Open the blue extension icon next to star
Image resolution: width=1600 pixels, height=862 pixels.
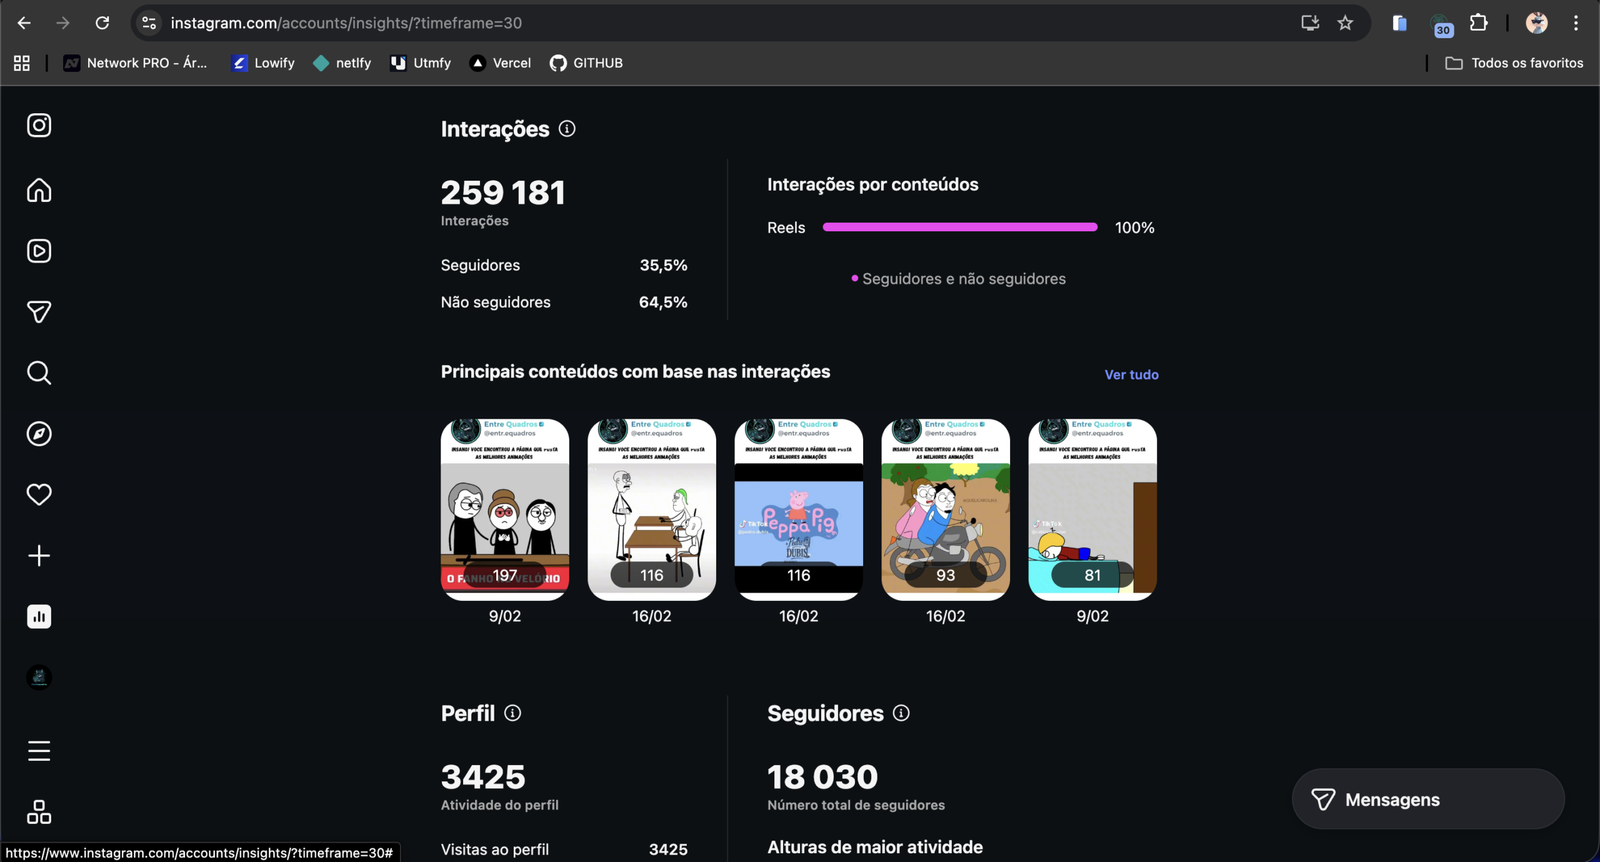[1400, 23]
